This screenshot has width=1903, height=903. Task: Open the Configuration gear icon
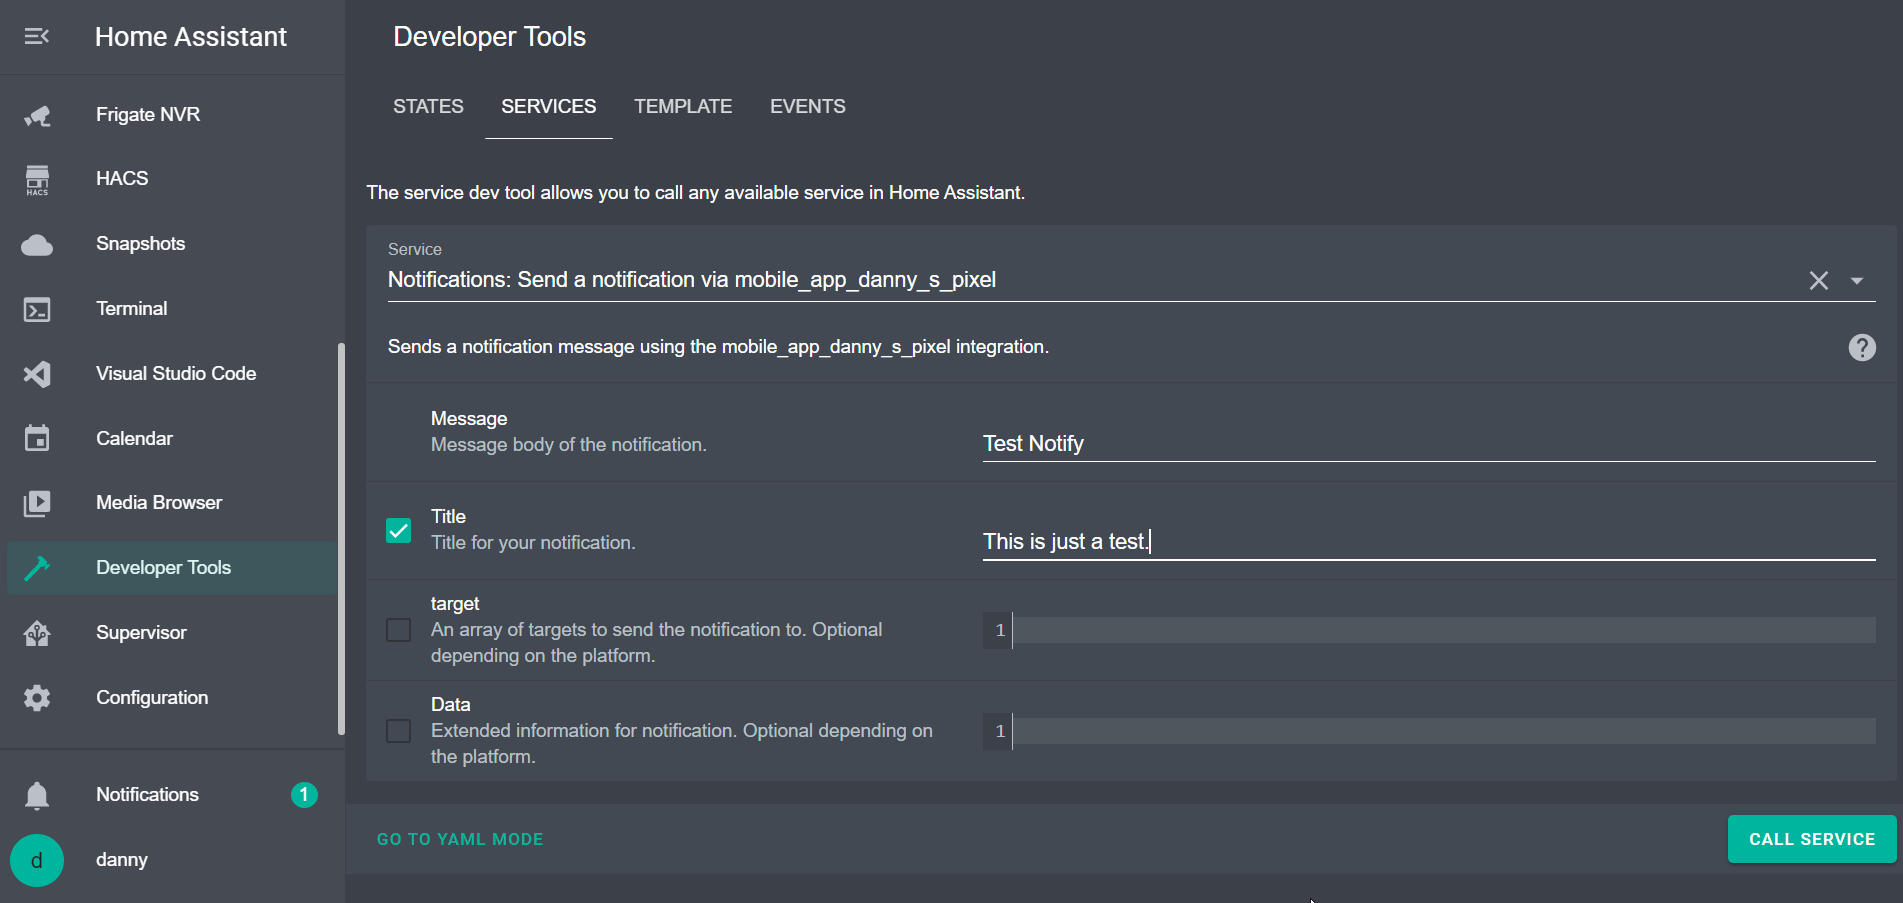click(x=37, y=698)
